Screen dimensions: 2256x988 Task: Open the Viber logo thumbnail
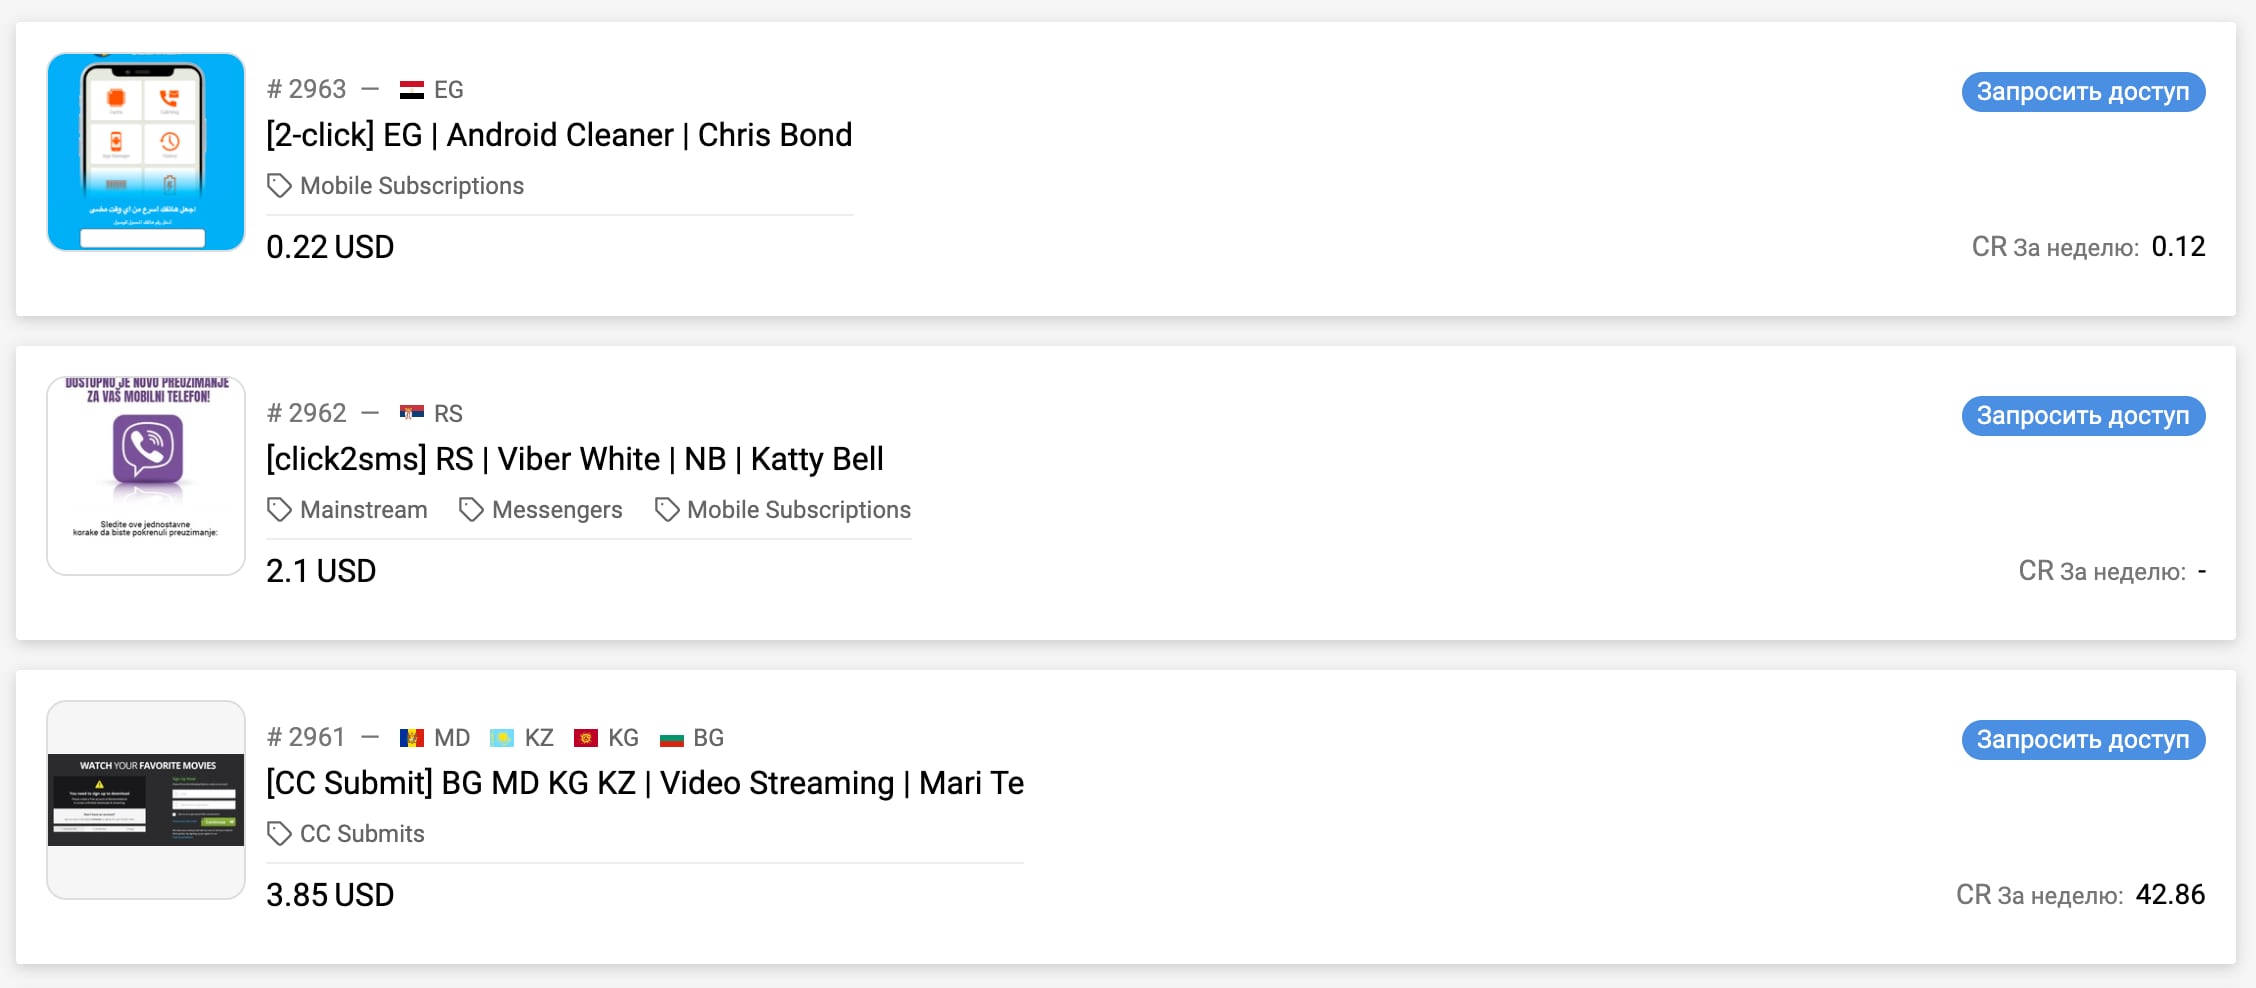[x=146, y=476]
